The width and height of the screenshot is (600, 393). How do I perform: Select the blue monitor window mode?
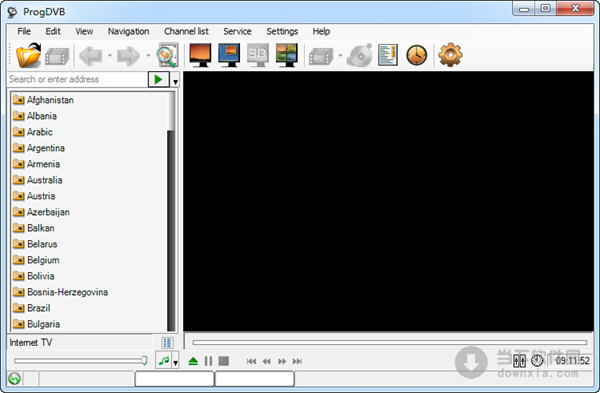(x=229, y=55)
